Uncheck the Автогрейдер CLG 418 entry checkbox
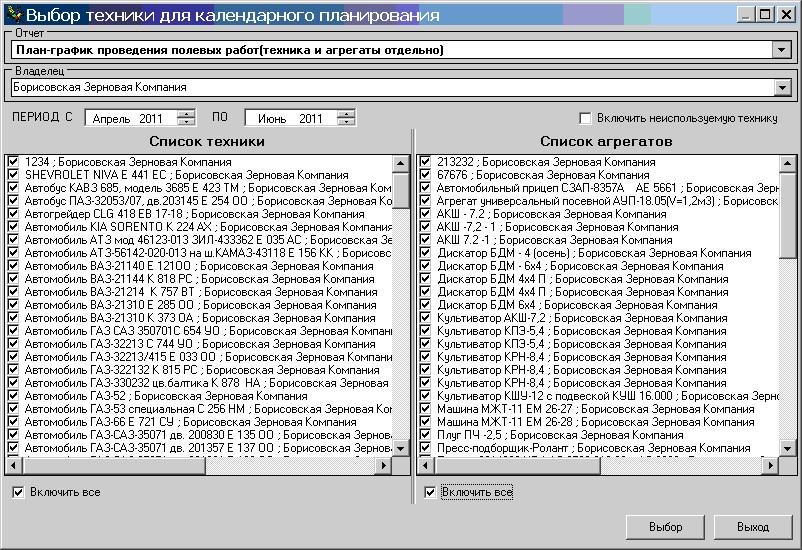 (x=13, y=213)
